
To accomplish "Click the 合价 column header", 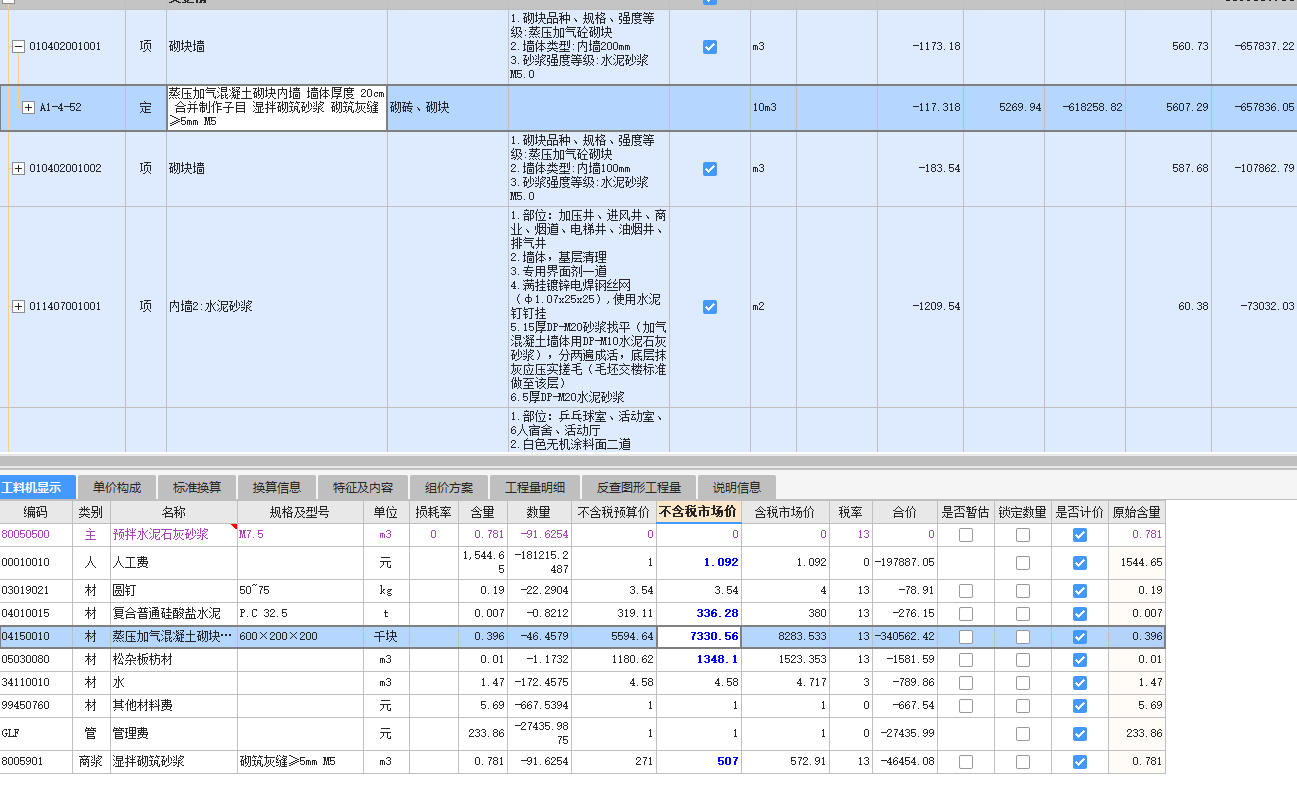I will pyautogui.click(x=904, y=512).
